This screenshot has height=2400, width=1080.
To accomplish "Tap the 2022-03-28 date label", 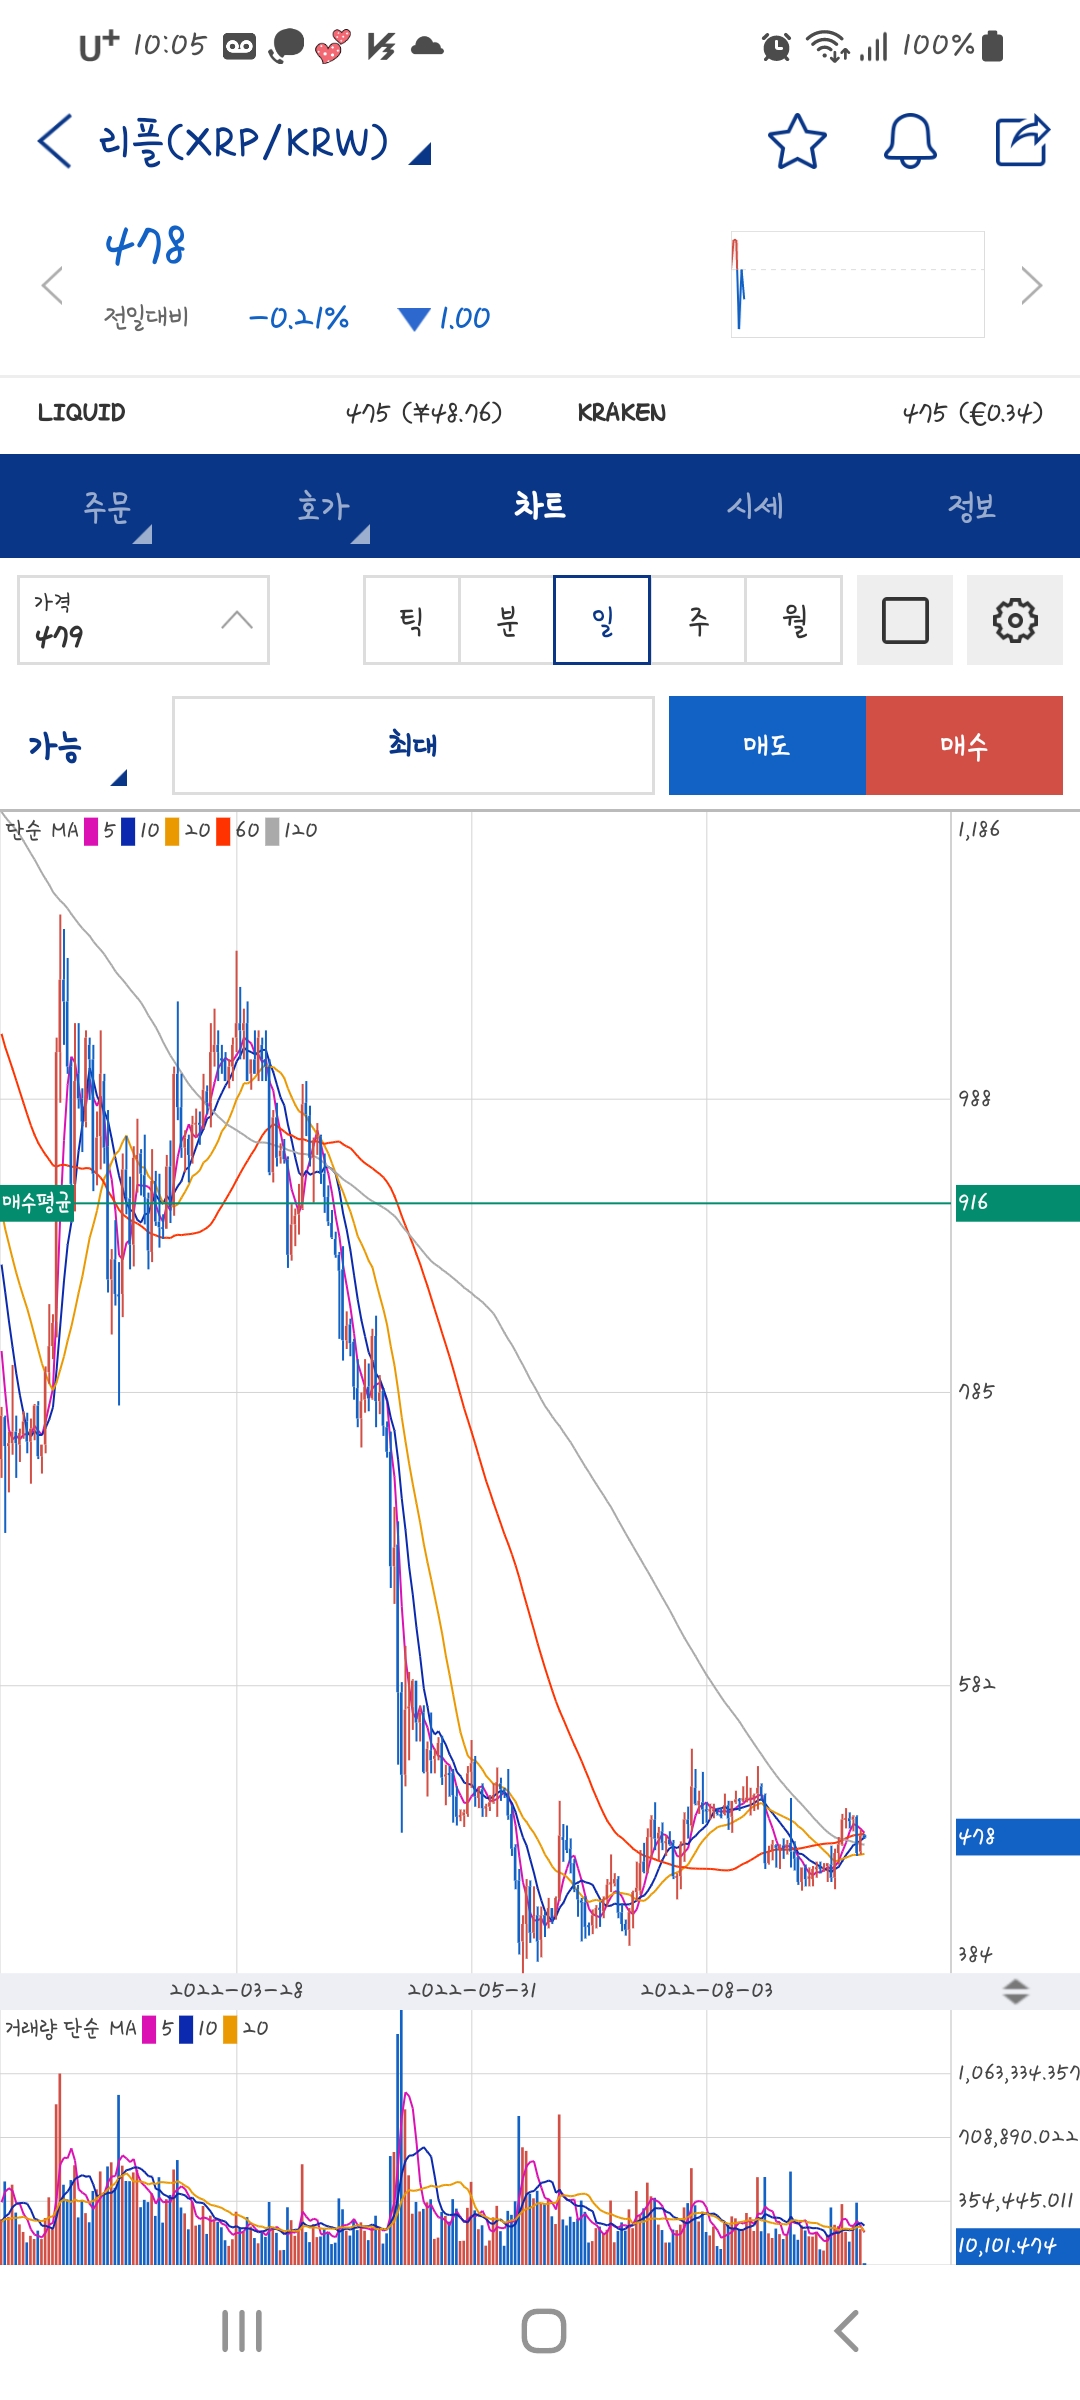I will 236,1990.
